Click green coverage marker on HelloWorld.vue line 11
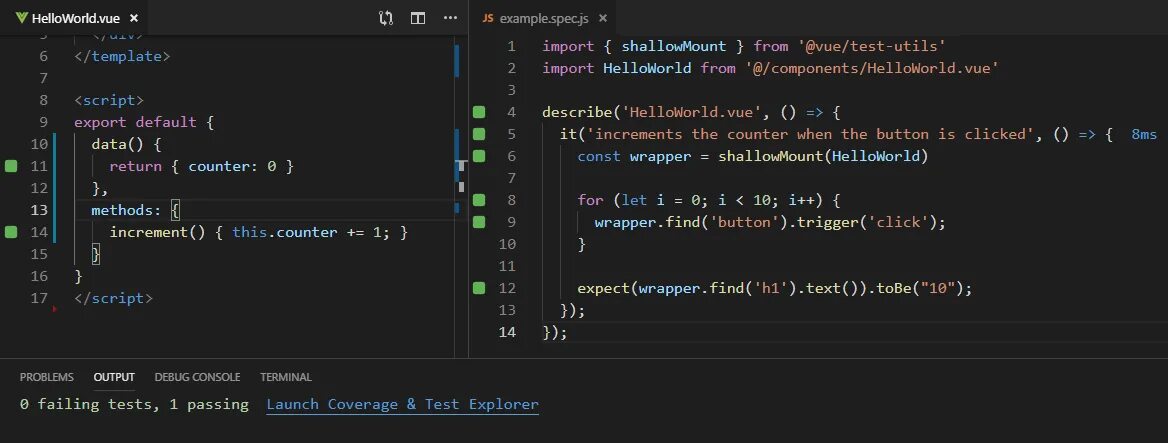The image size is (1168, 443). [x=10, y=166]
